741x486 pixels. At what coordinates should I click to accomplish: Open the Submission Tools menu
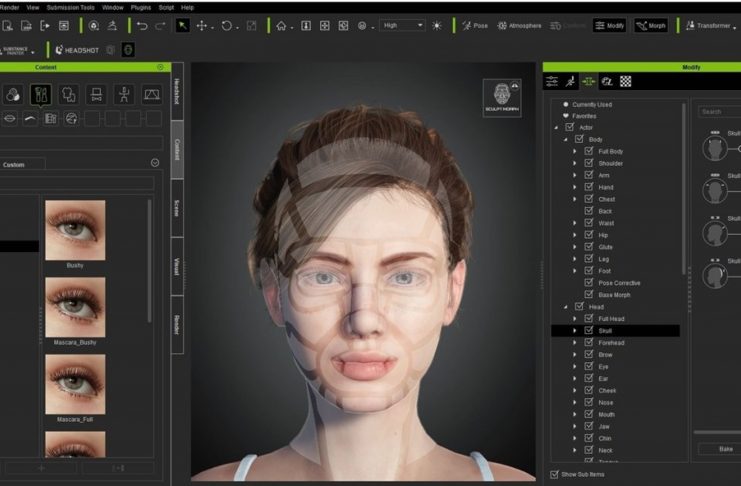70,8
